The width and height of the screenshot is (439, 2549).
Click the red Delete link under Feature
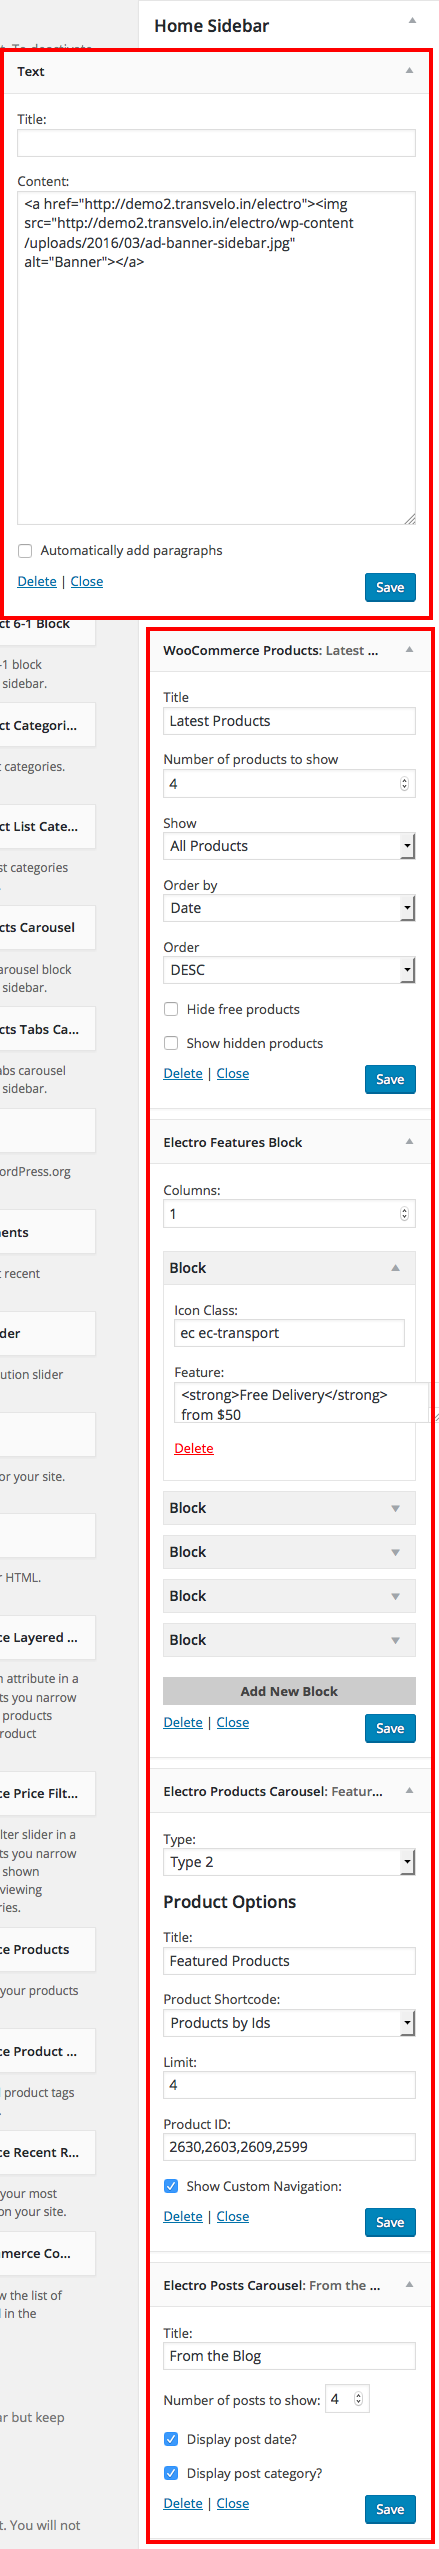194,1448
